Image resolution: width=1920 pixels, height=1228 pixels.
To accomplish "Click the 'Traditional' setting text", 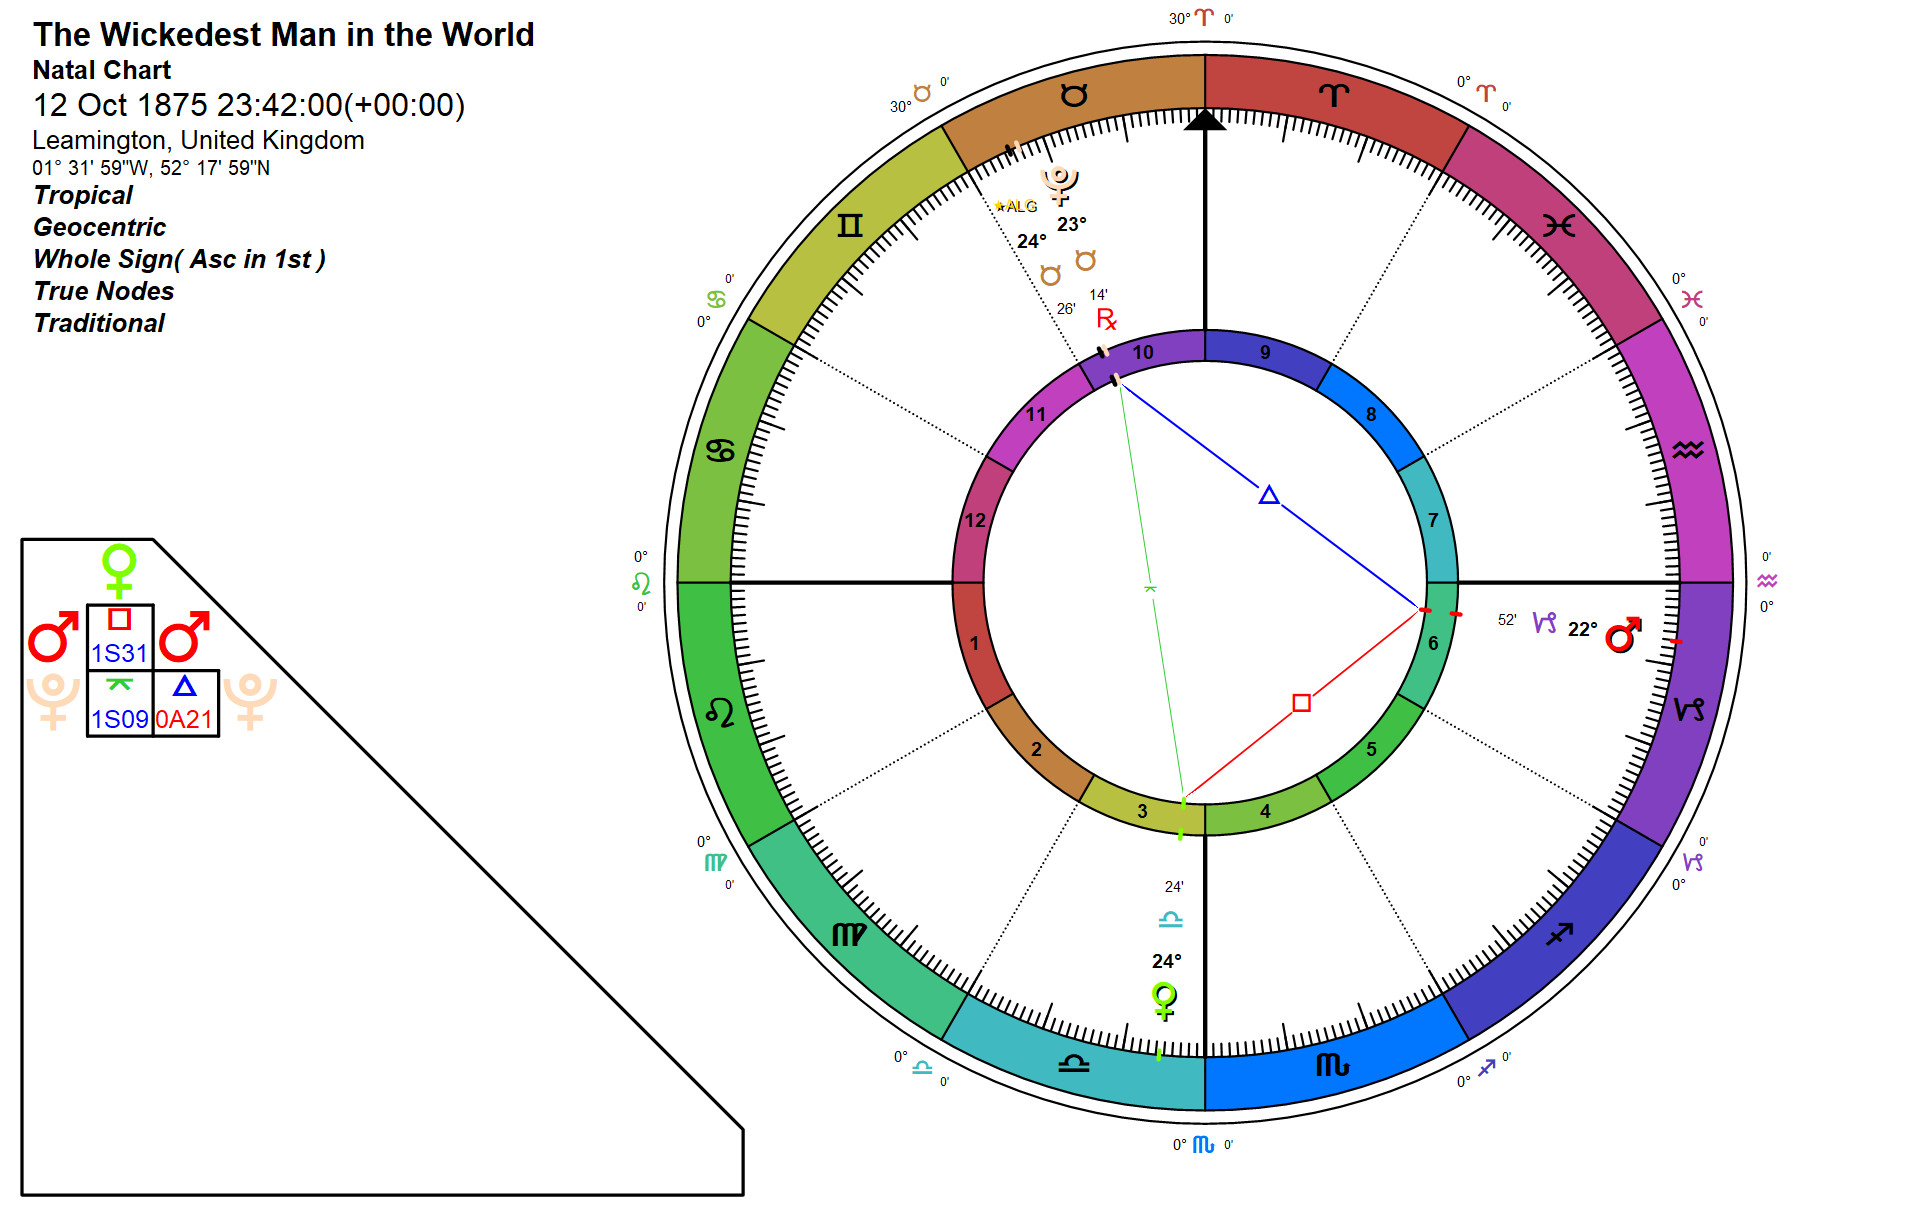I will 99,323.
